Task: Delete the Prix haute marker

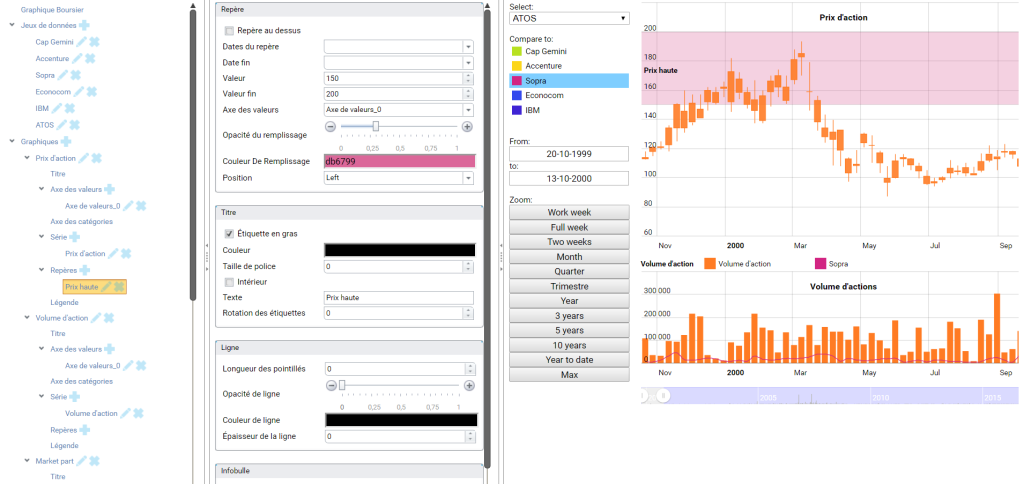Action: pyautogui.click(x=120, y=286)
